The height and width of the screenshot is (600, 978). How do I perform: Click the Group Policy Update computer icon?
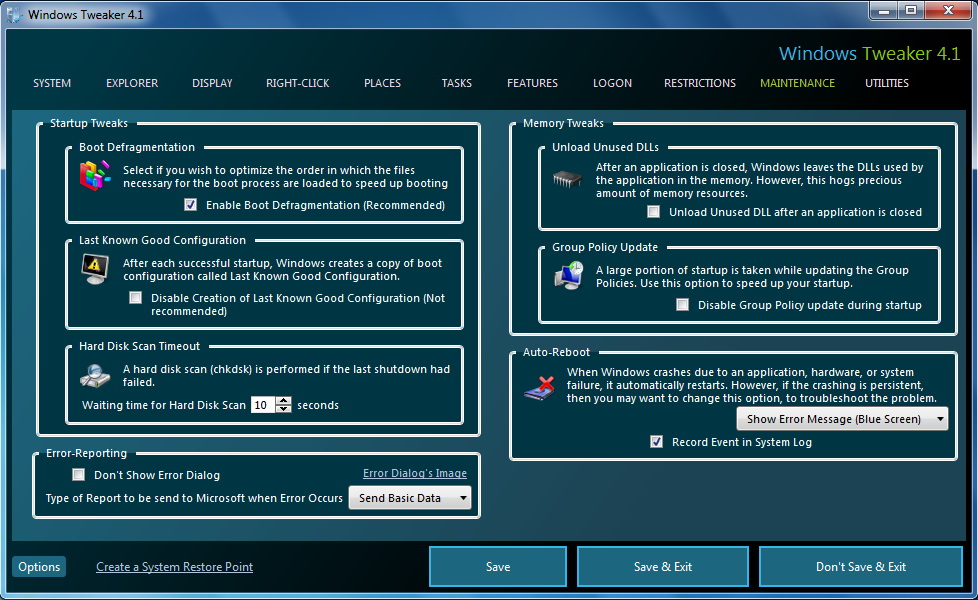pos(567,277)
